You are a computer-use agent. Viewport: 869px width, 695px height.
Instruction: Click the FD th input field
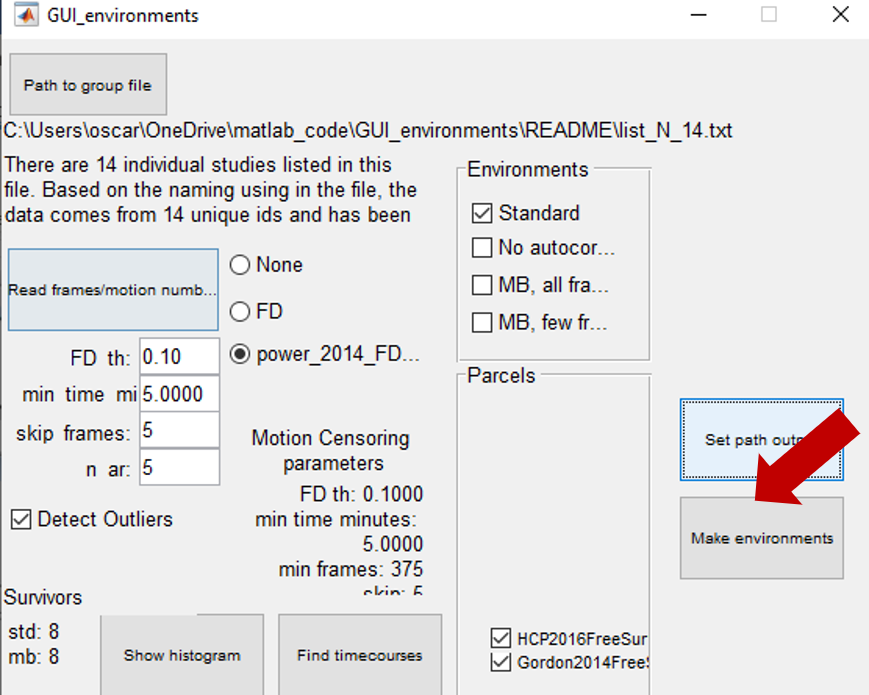180,357
